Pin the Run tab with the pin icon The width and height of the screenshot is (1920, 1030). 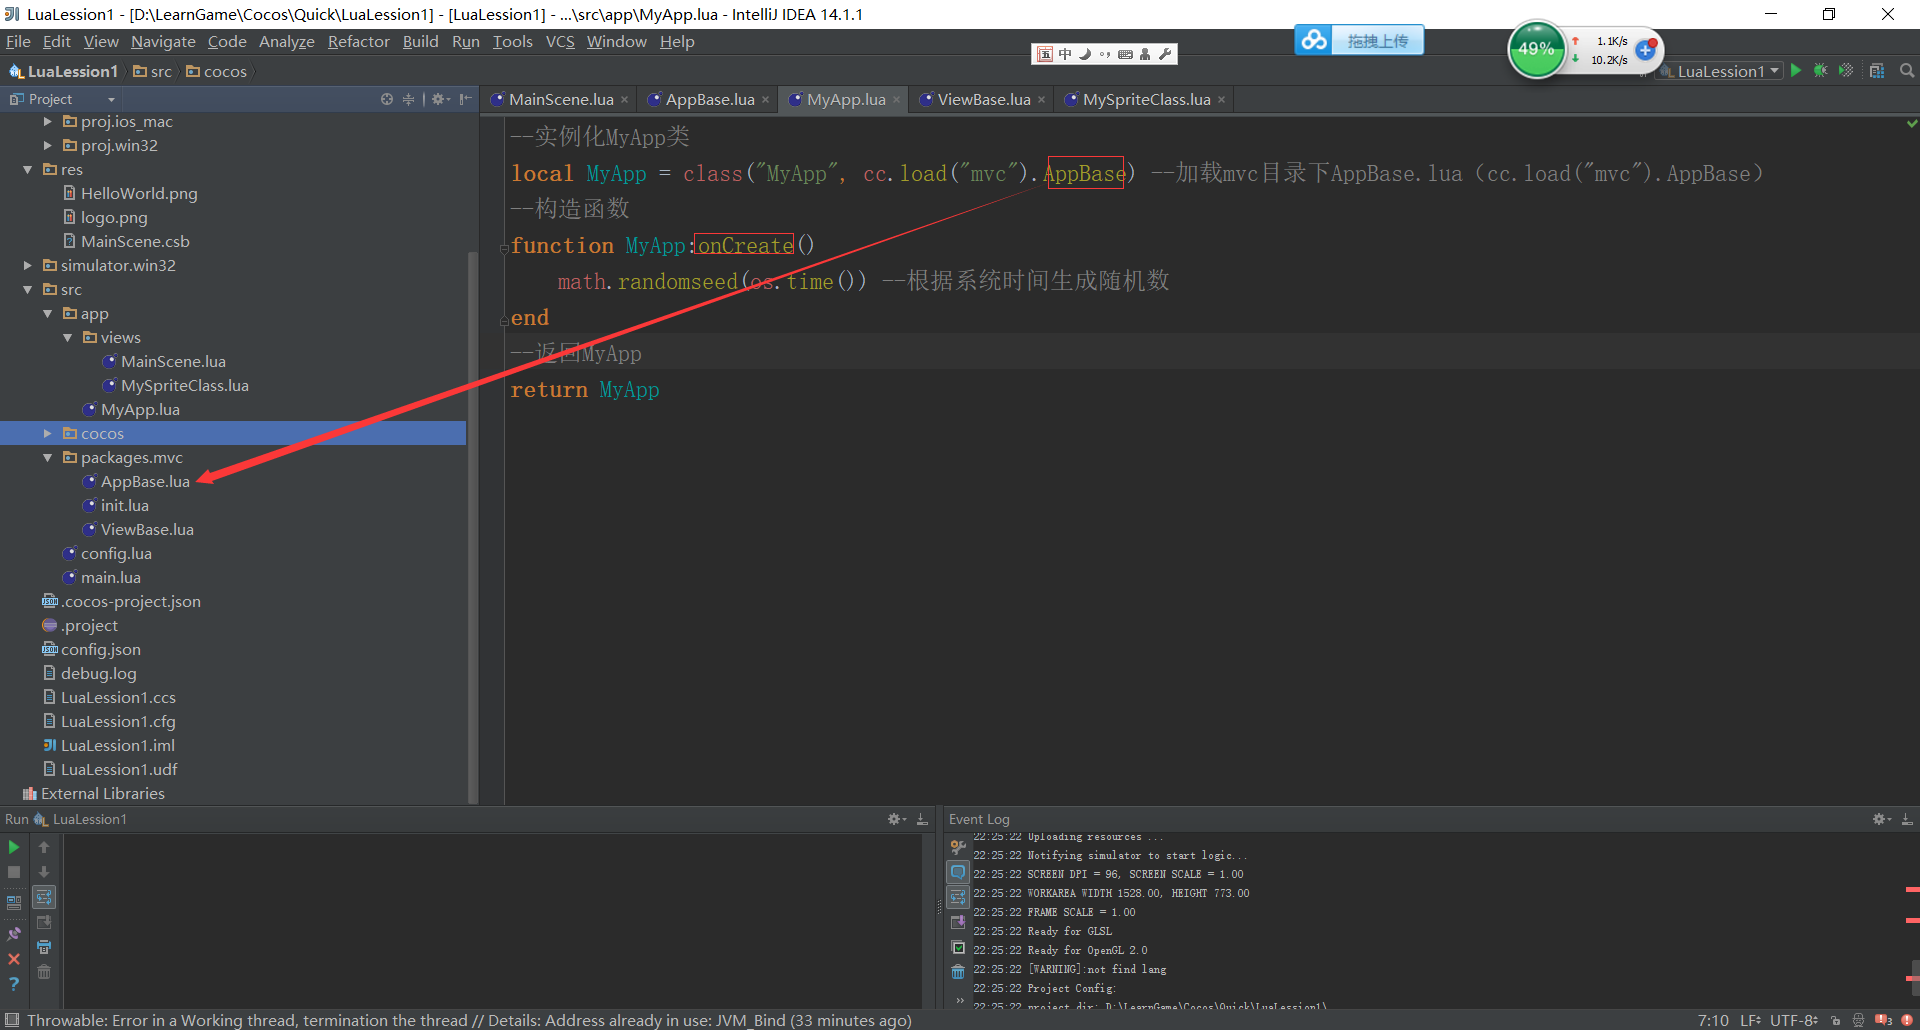(x=14, y=934)
